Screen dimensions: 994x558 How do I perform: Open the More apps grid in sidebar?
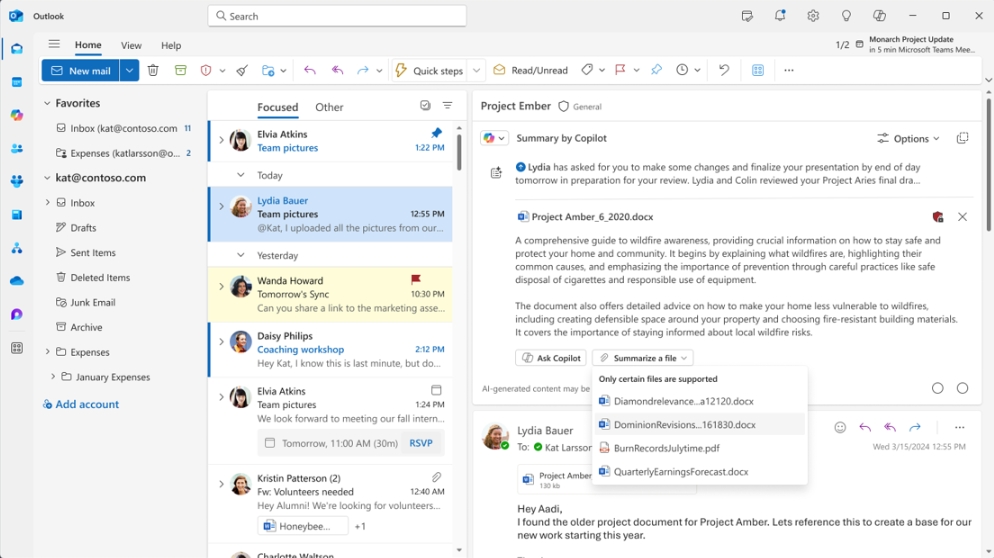tap(17, 347)
